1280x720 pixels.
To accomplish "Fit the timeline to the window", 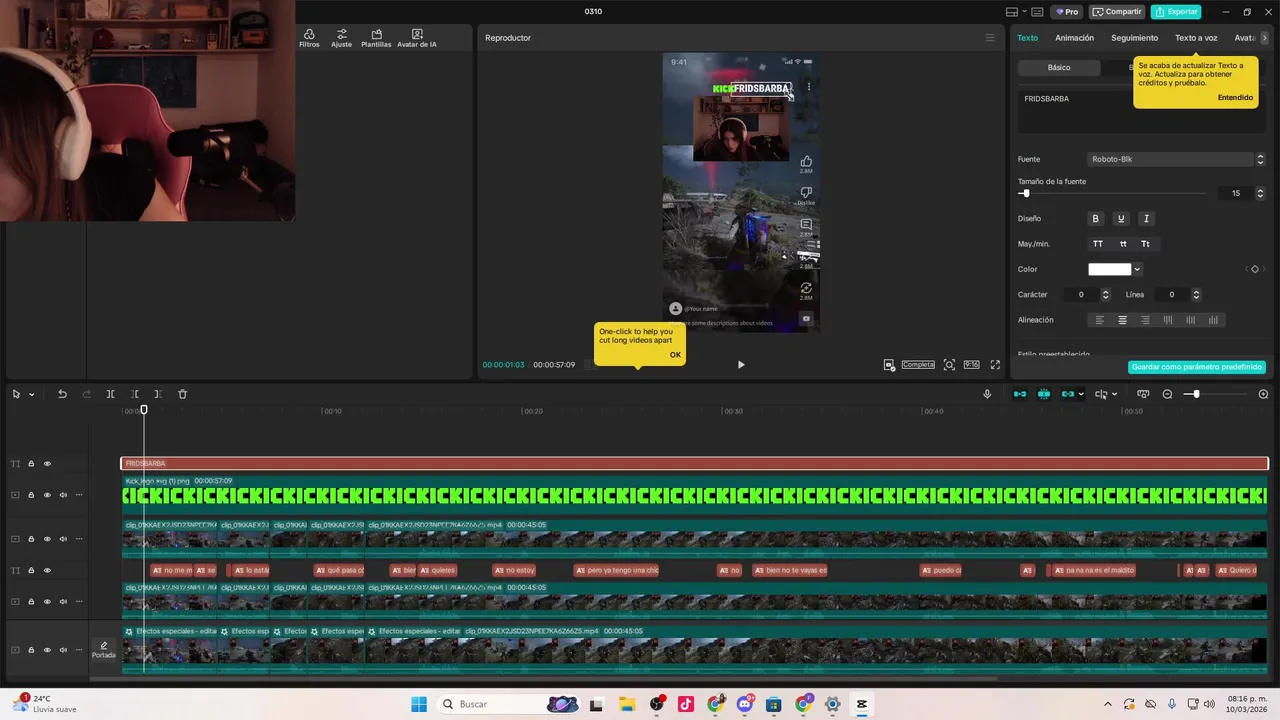I will [x=1143, y=394].
